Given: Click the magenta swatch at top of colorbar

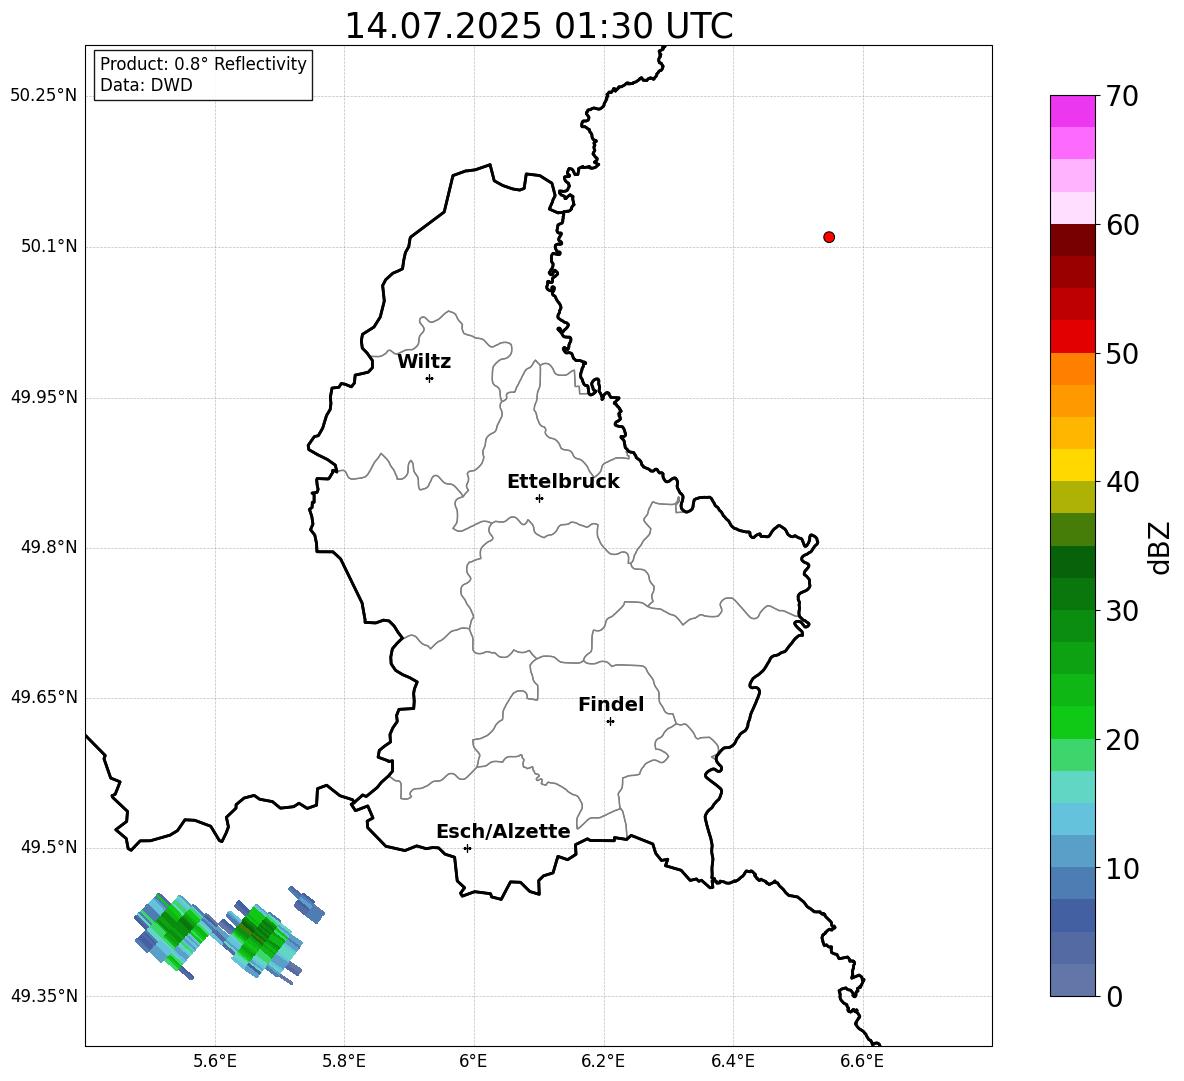Looking at the screenshot, I should coord(1073,112).
